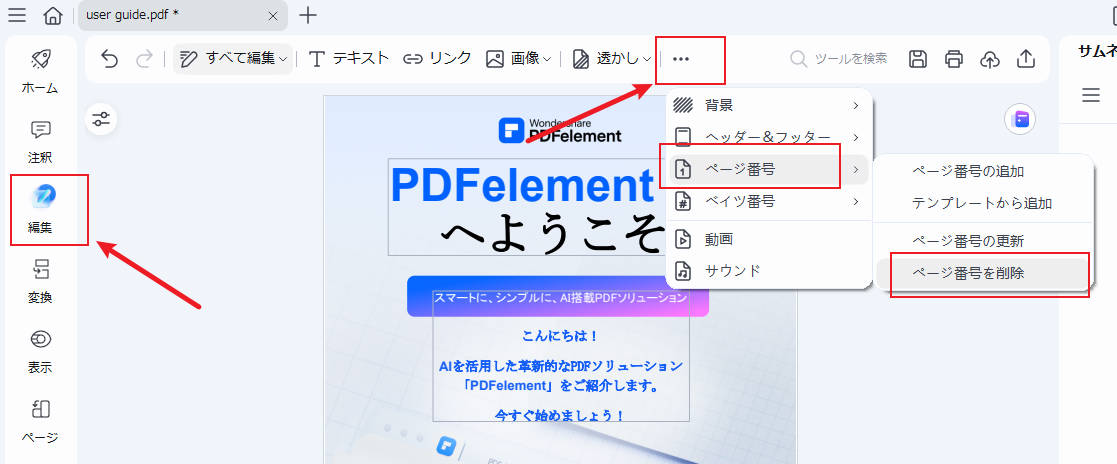The height and width of the screenshot is (464, 1117).
Task: Open the hamburger main menu
Action: (x=17, y=15)
